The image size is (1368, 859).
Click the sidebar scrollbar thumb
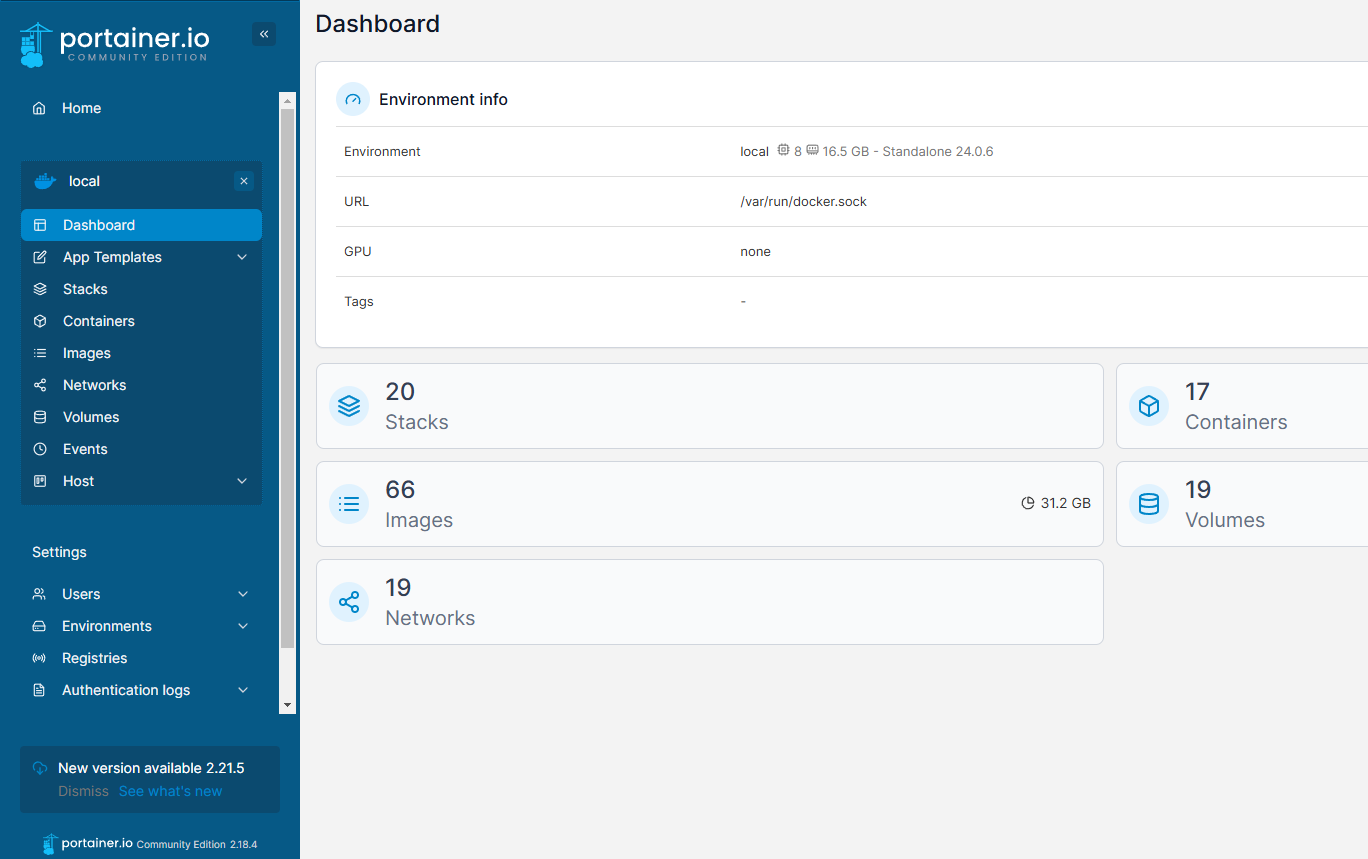coord(288,379)
